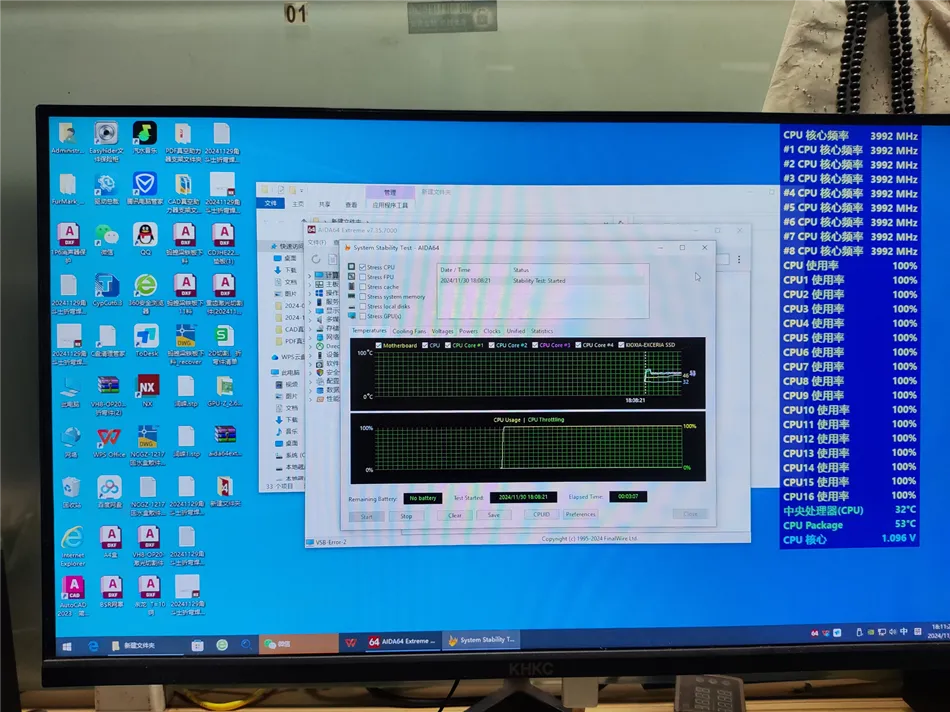950x712 pixels.
Task: Toggle the CPU Core #4 graph checkbox
Action: (x=578, y=345)
